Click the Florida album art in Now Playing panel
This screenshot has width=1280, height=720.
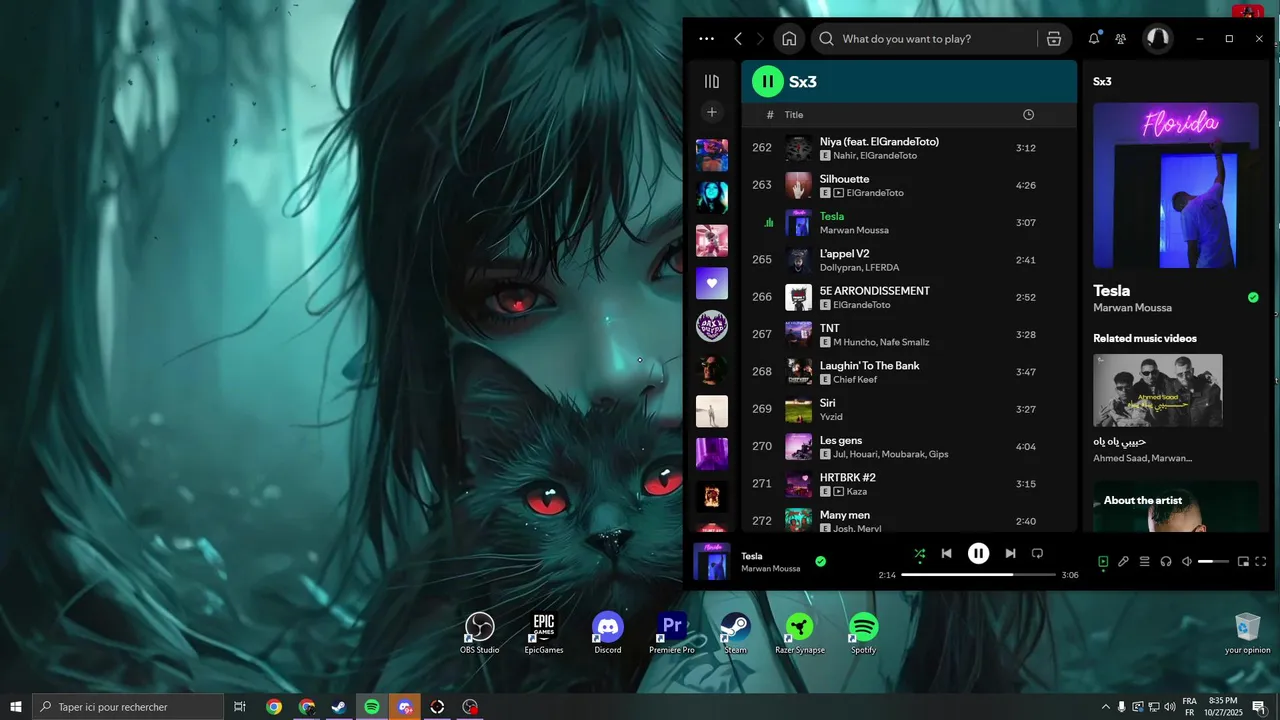coord(1176,185)
